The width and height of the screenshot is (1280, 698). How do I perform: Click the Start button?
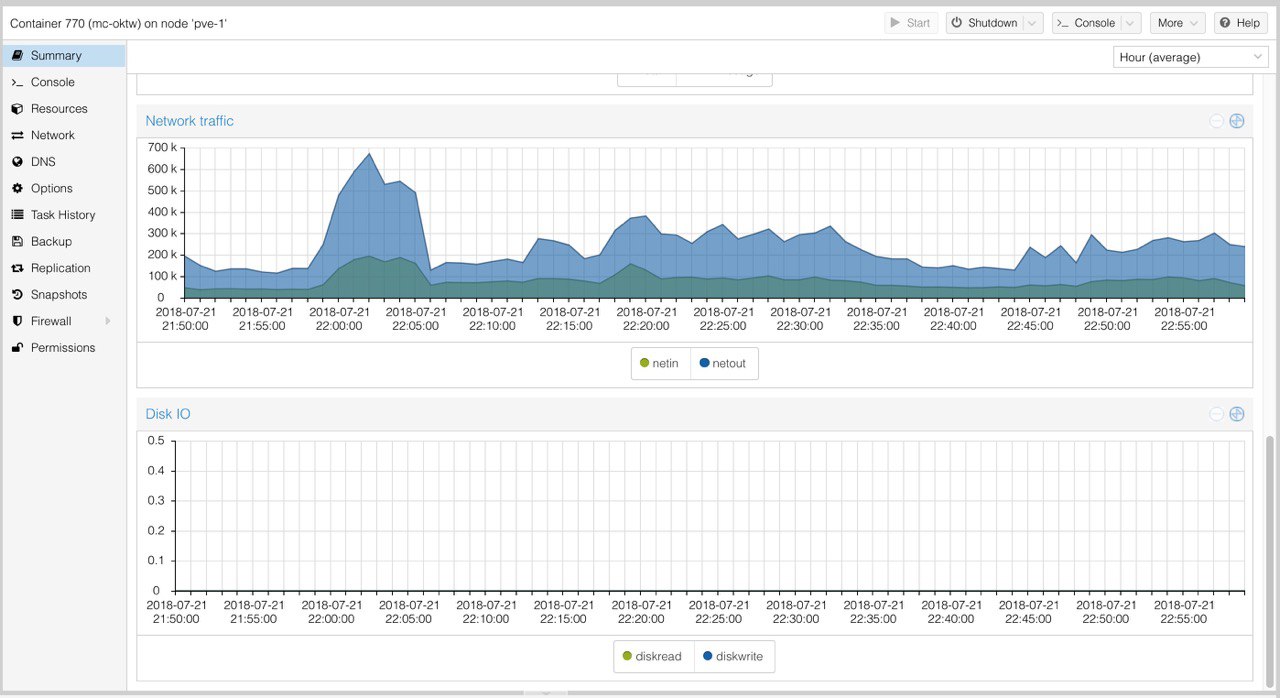pyautogui.click(x=911, y=23)
